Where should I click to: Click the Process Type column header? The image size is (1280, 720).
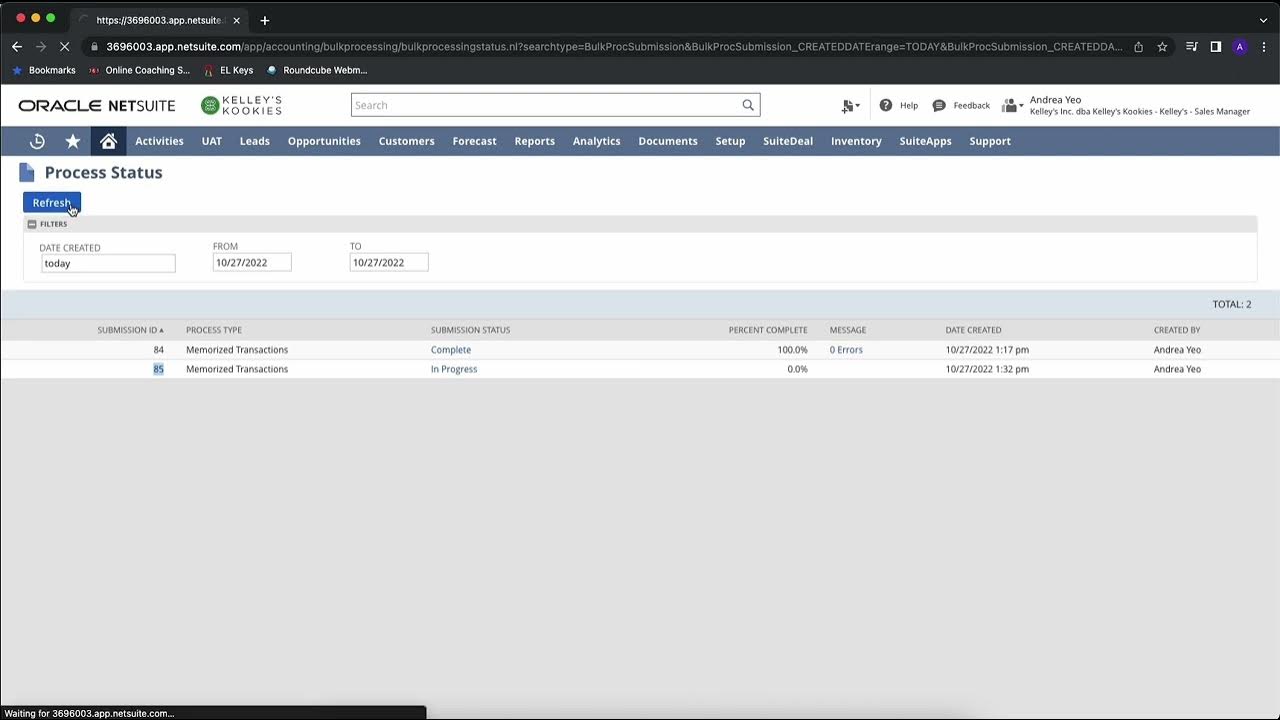click(214, 330)
